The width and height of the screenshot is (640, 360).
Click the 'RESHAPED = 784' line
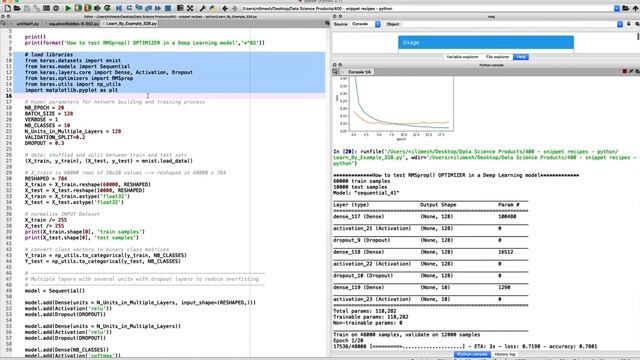click(x=46, y=179)
